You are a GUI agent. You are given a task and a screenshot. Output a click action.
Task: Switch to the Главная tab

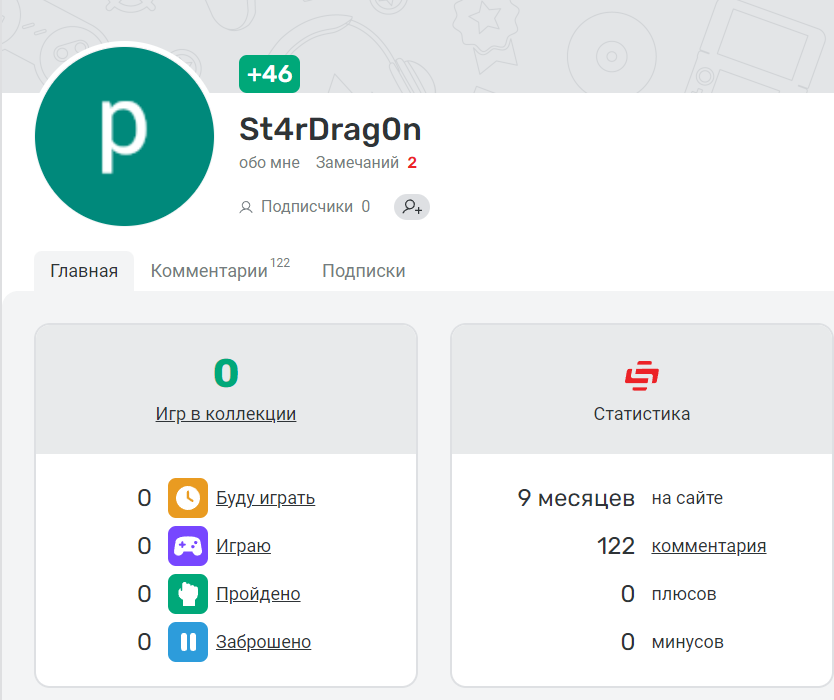84,271
